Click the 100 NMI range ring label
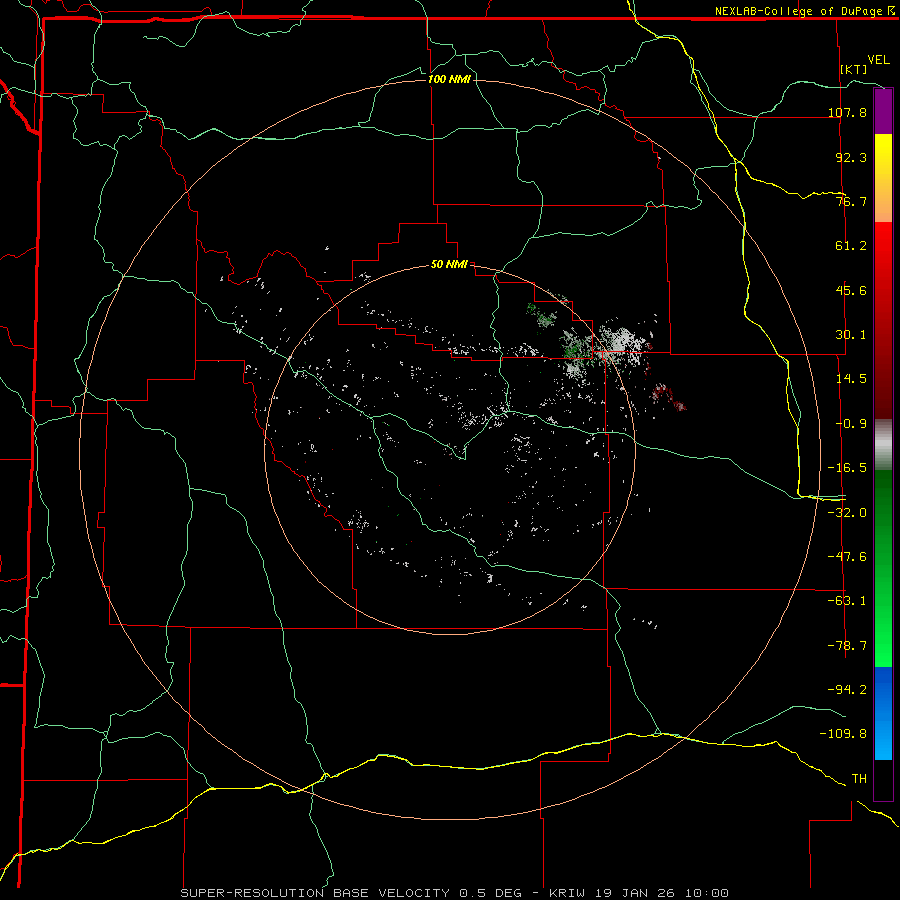 tap(449, 79)
